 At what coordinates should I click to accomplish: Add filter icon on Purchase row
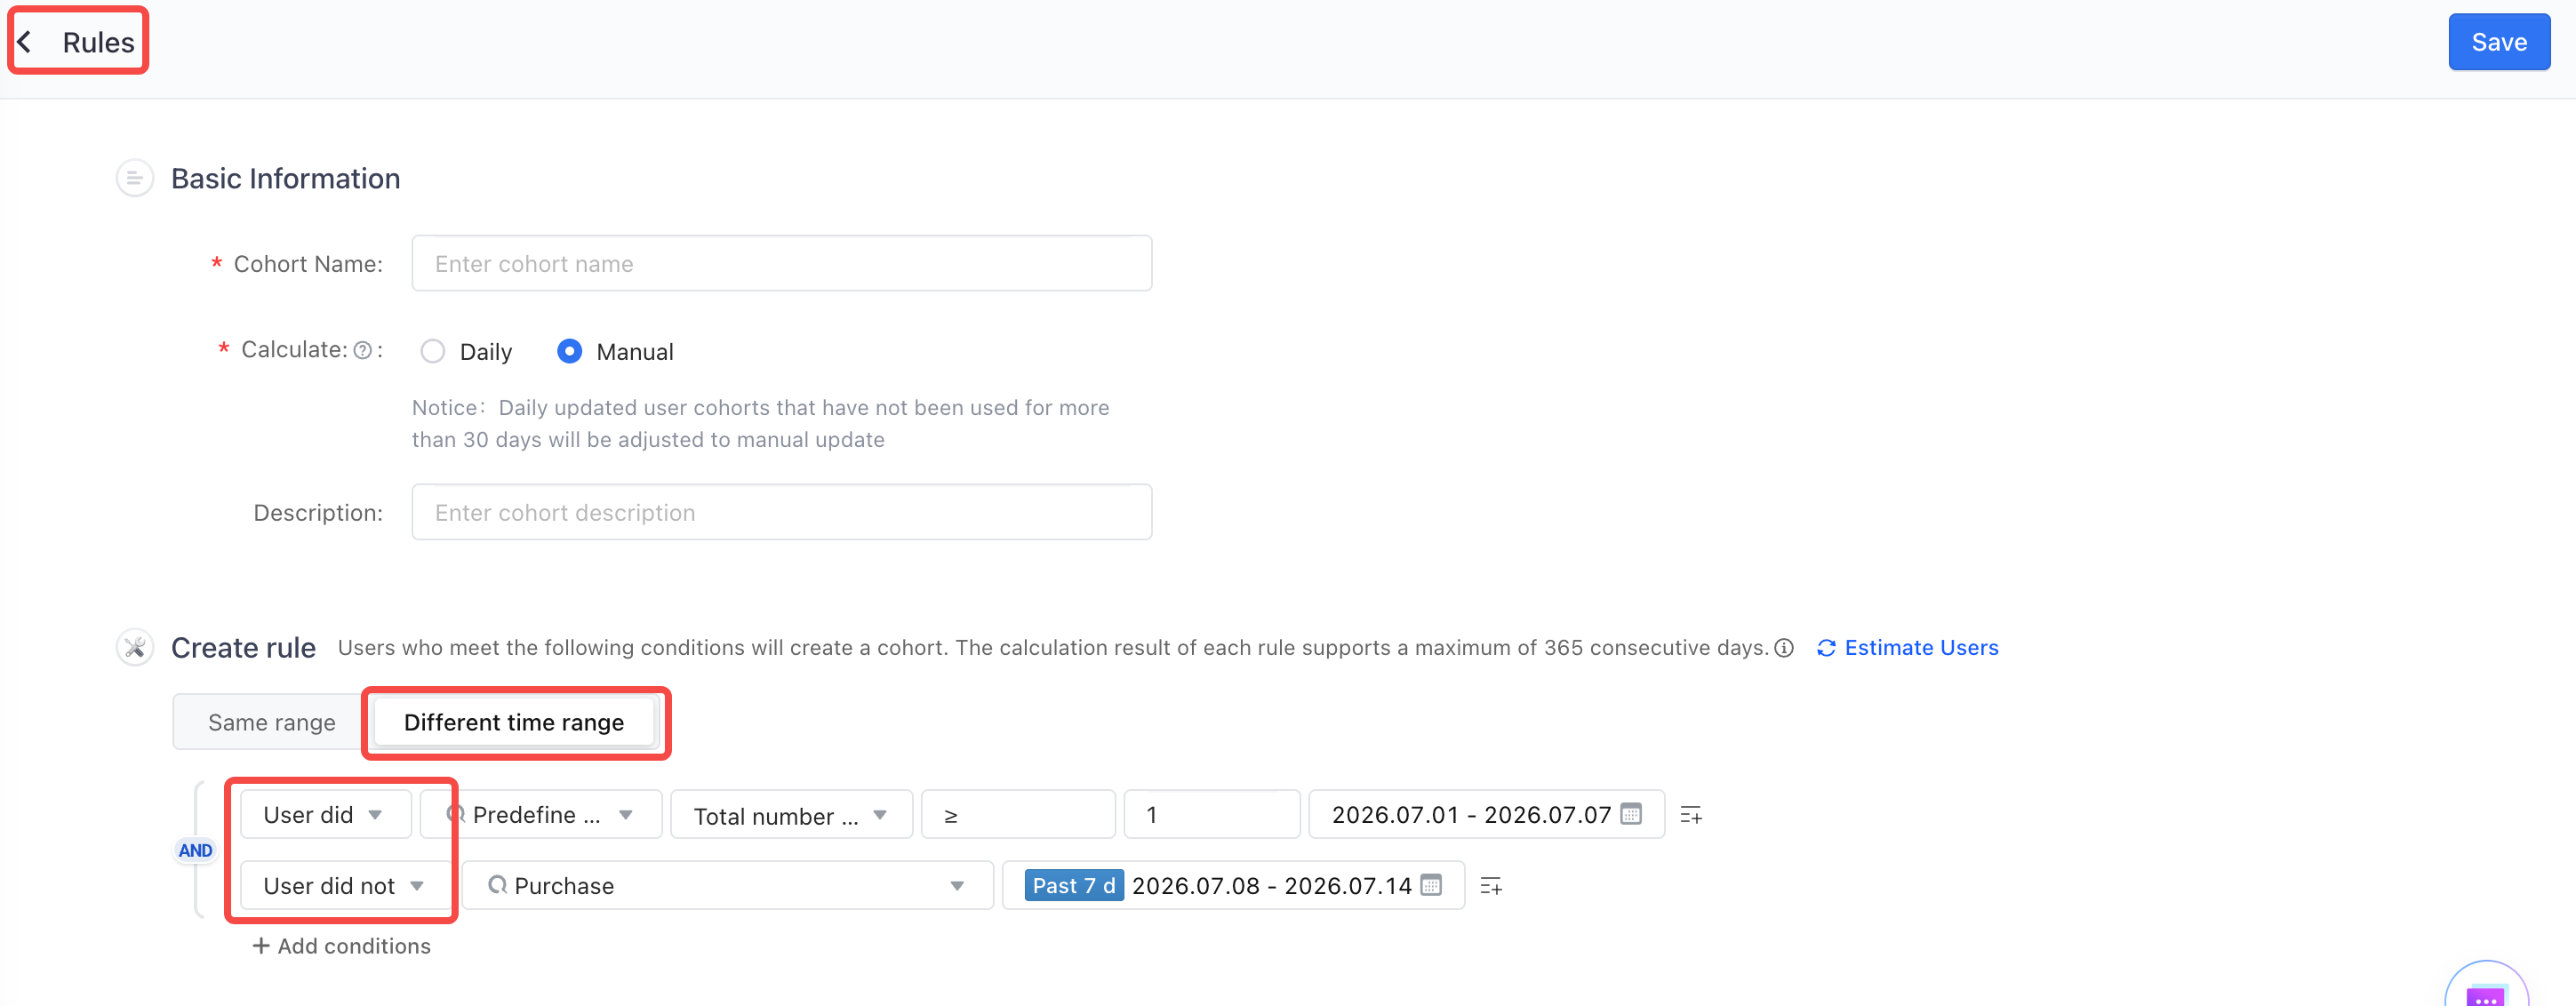click(x=1490, y=886)
